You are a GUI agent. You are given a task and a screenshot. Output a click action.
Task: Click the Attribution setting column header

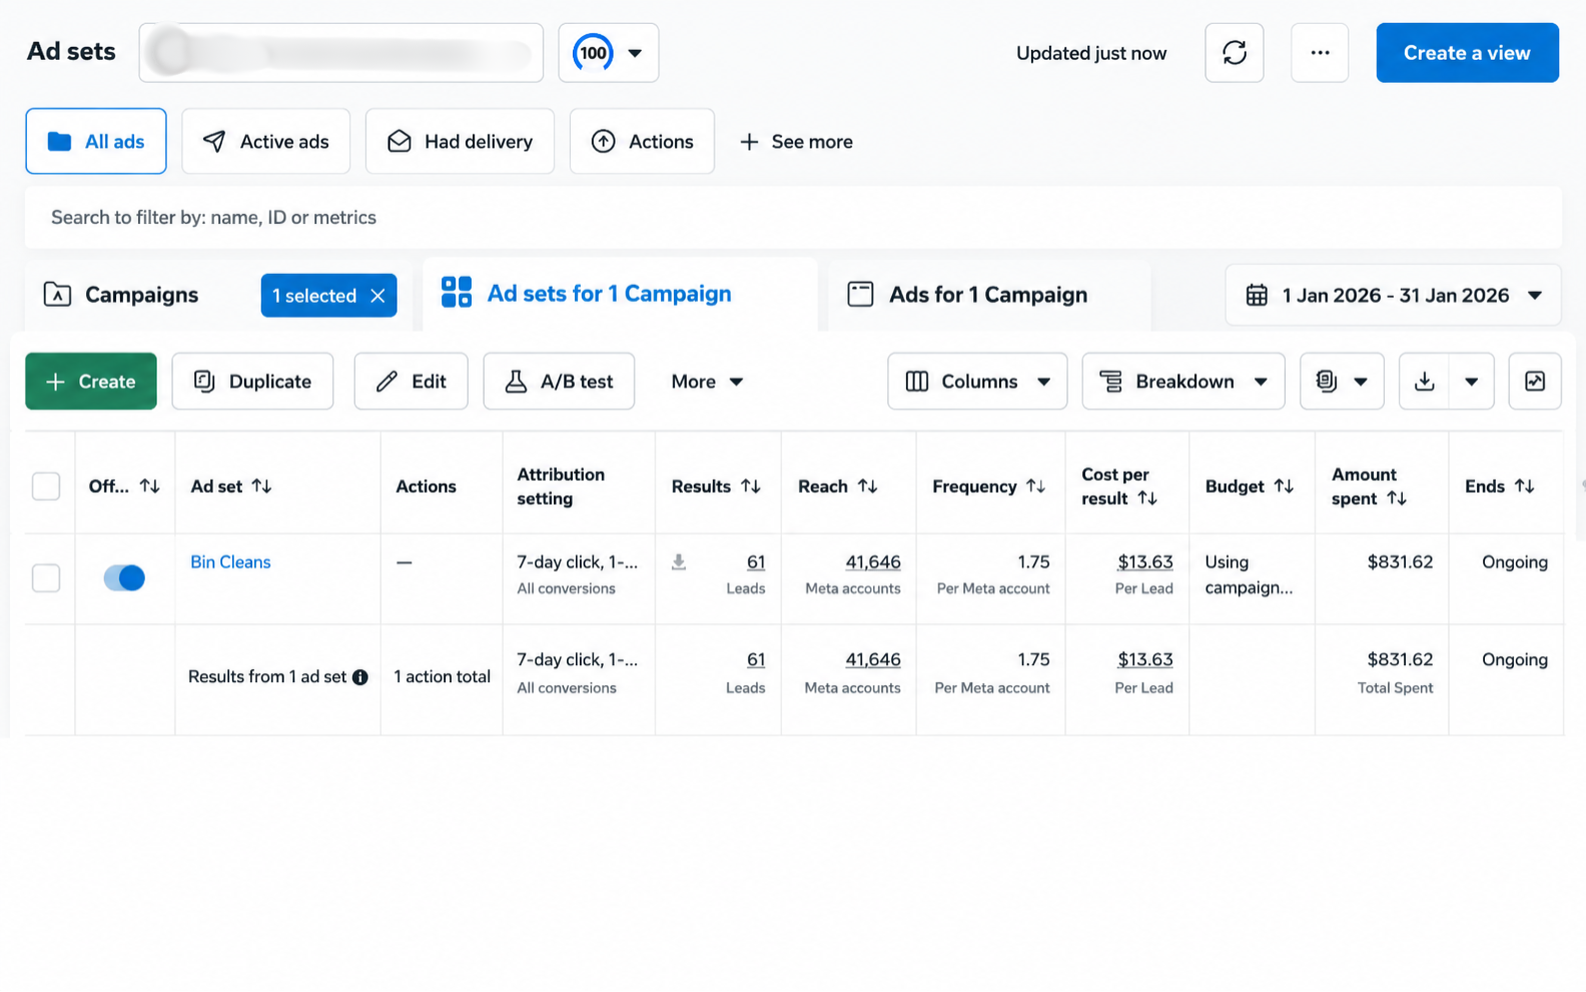coord(560,486)
